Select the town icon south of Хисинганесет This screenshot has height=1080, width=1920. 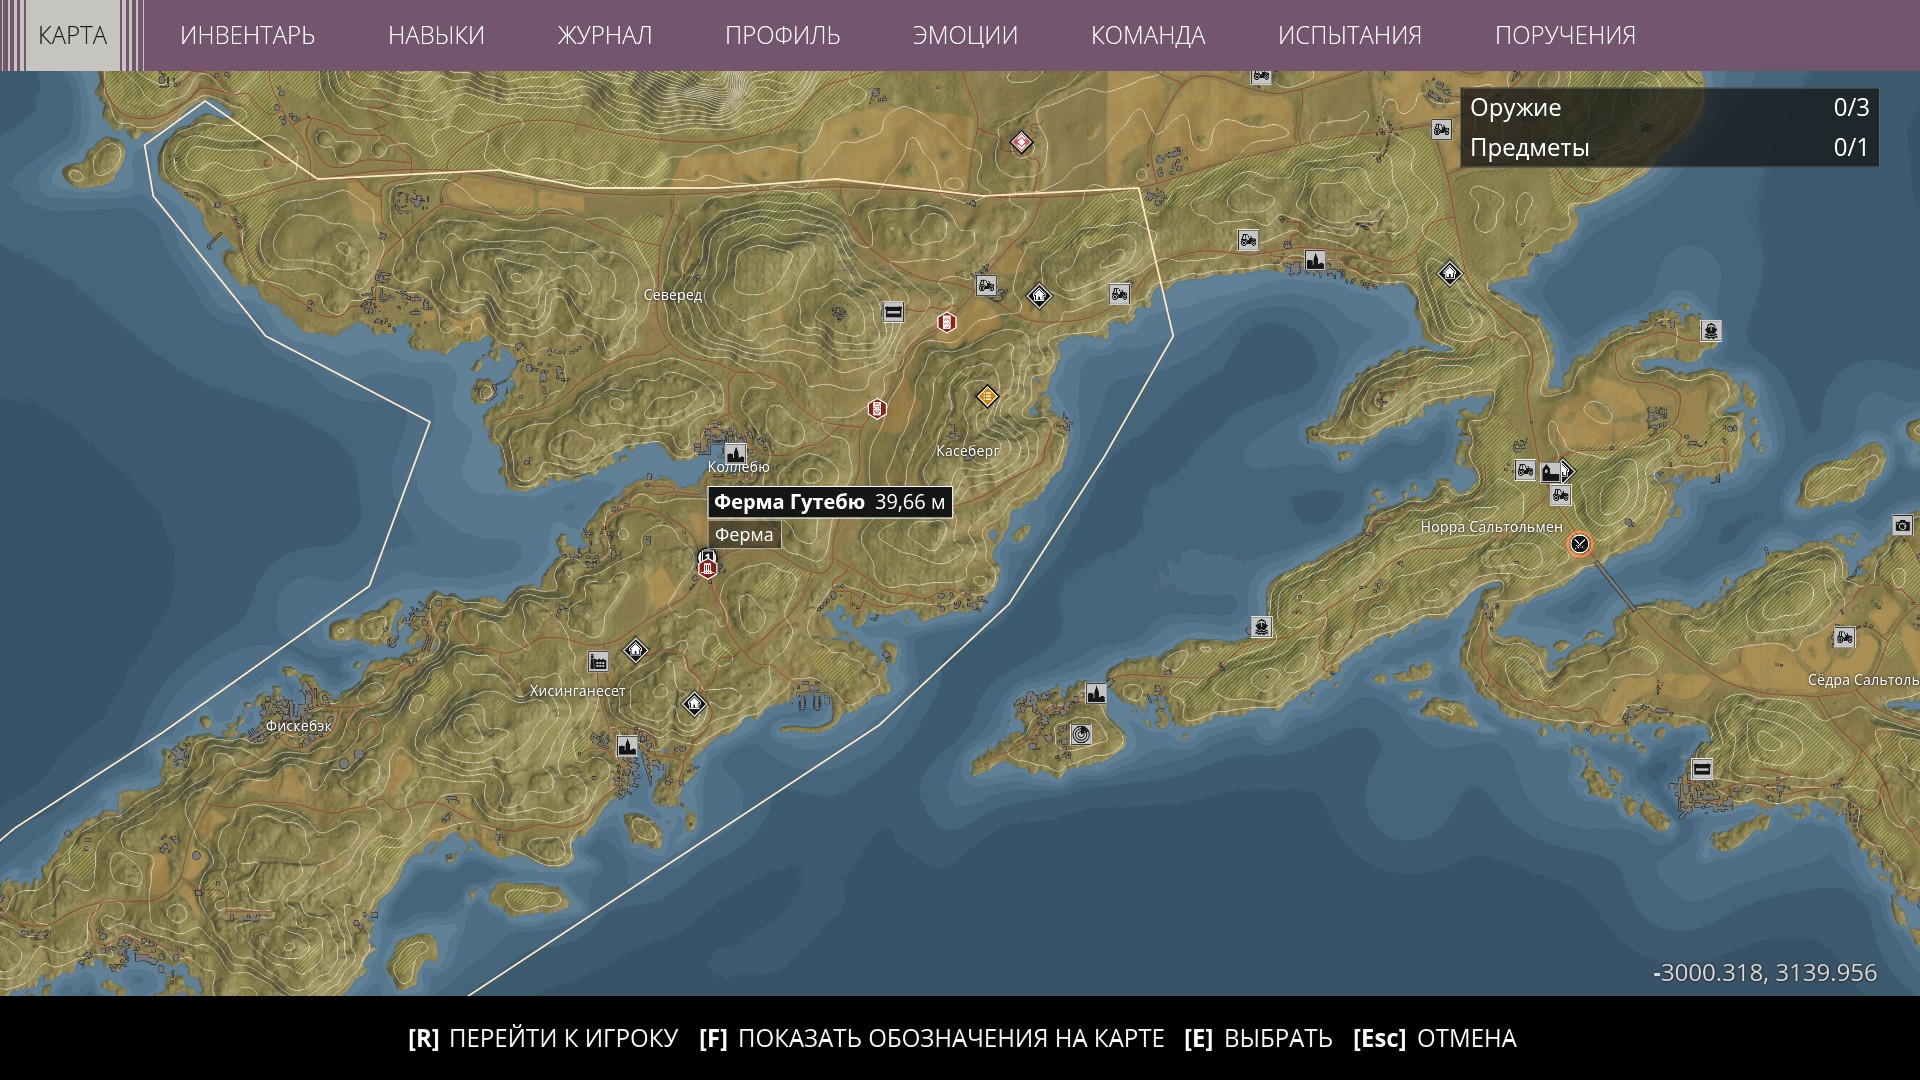627,745
